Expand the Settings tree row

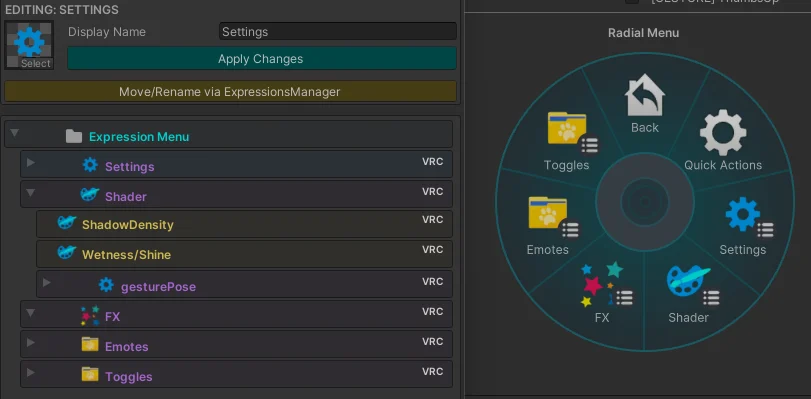coord(31,163)
